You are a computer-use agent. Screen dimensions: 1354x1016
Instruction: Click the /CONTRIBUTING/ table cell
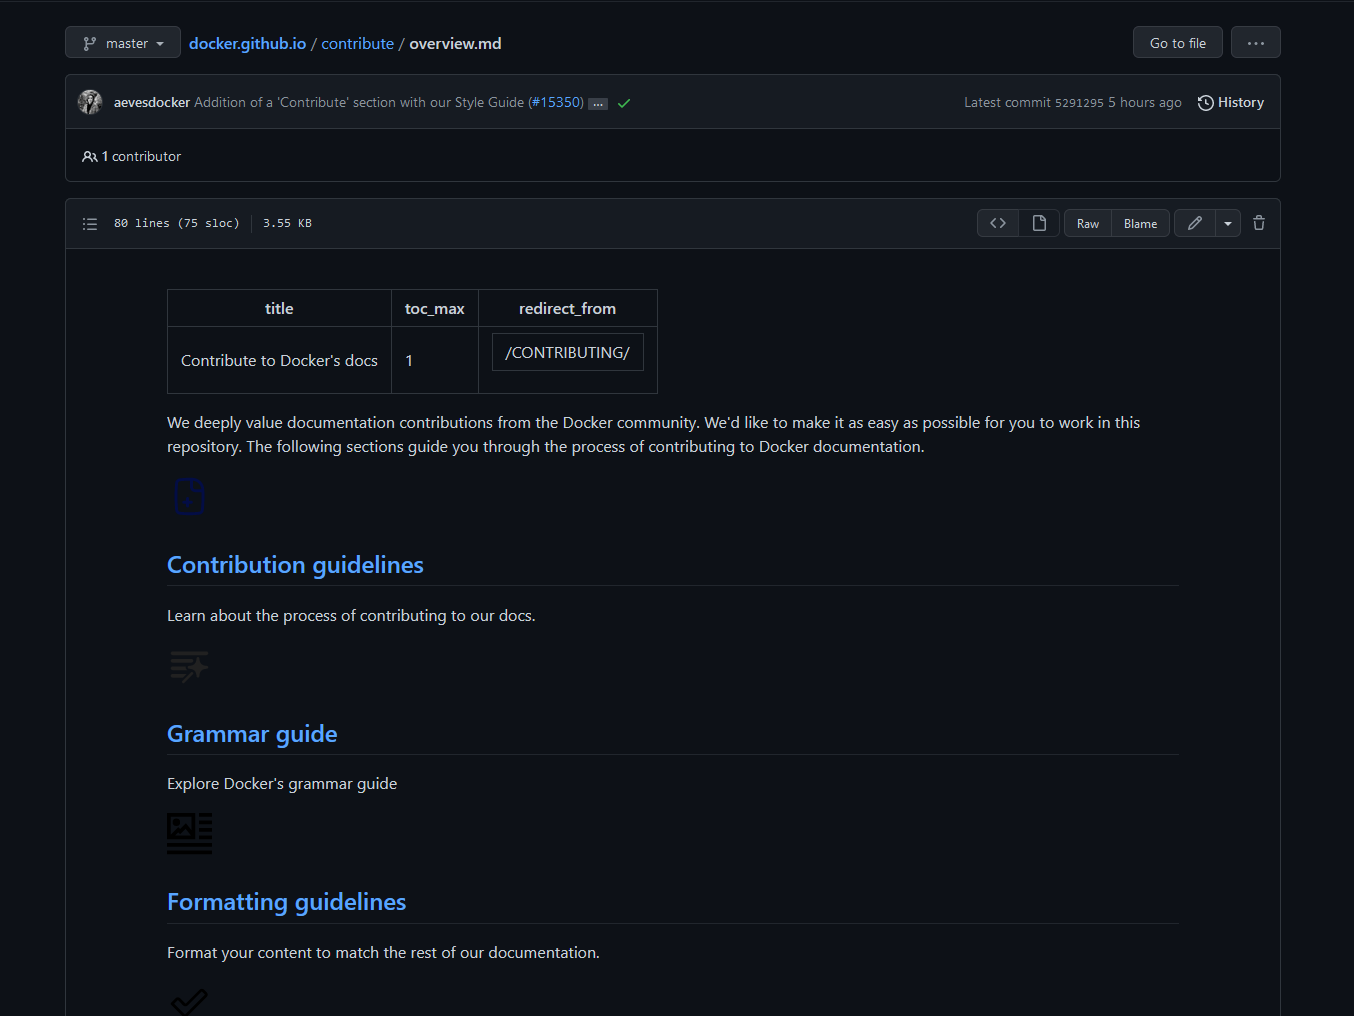(567, 352)
